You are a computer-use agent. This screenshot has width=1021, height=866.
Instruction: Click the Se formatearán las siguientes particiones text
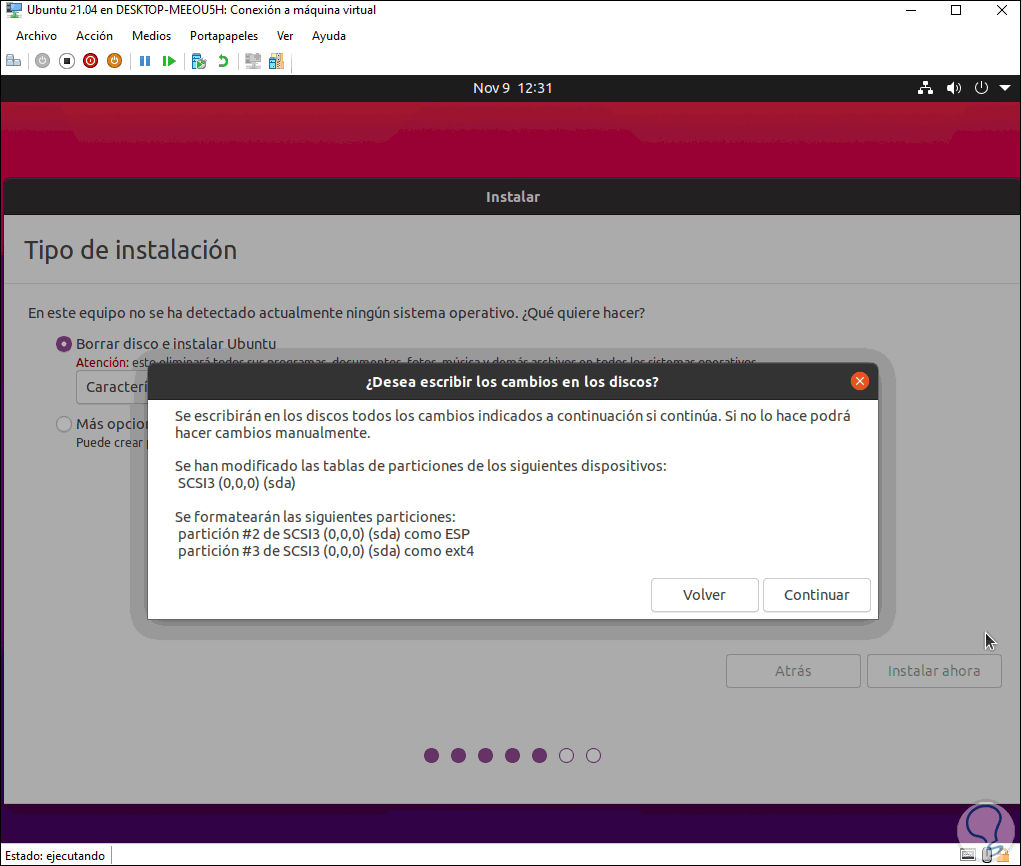click(x=315, y=517)
